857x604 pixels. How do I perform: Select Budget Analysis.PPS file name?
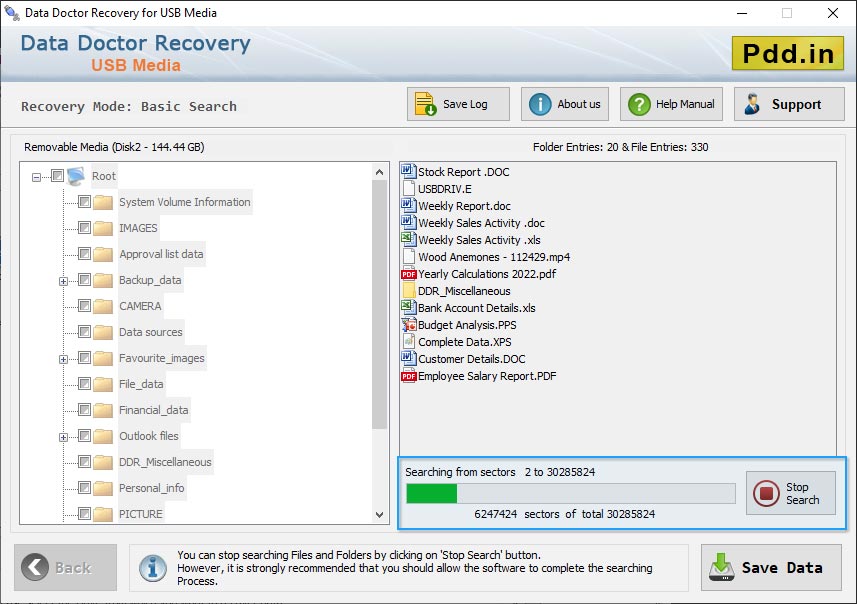coord(467,325)
